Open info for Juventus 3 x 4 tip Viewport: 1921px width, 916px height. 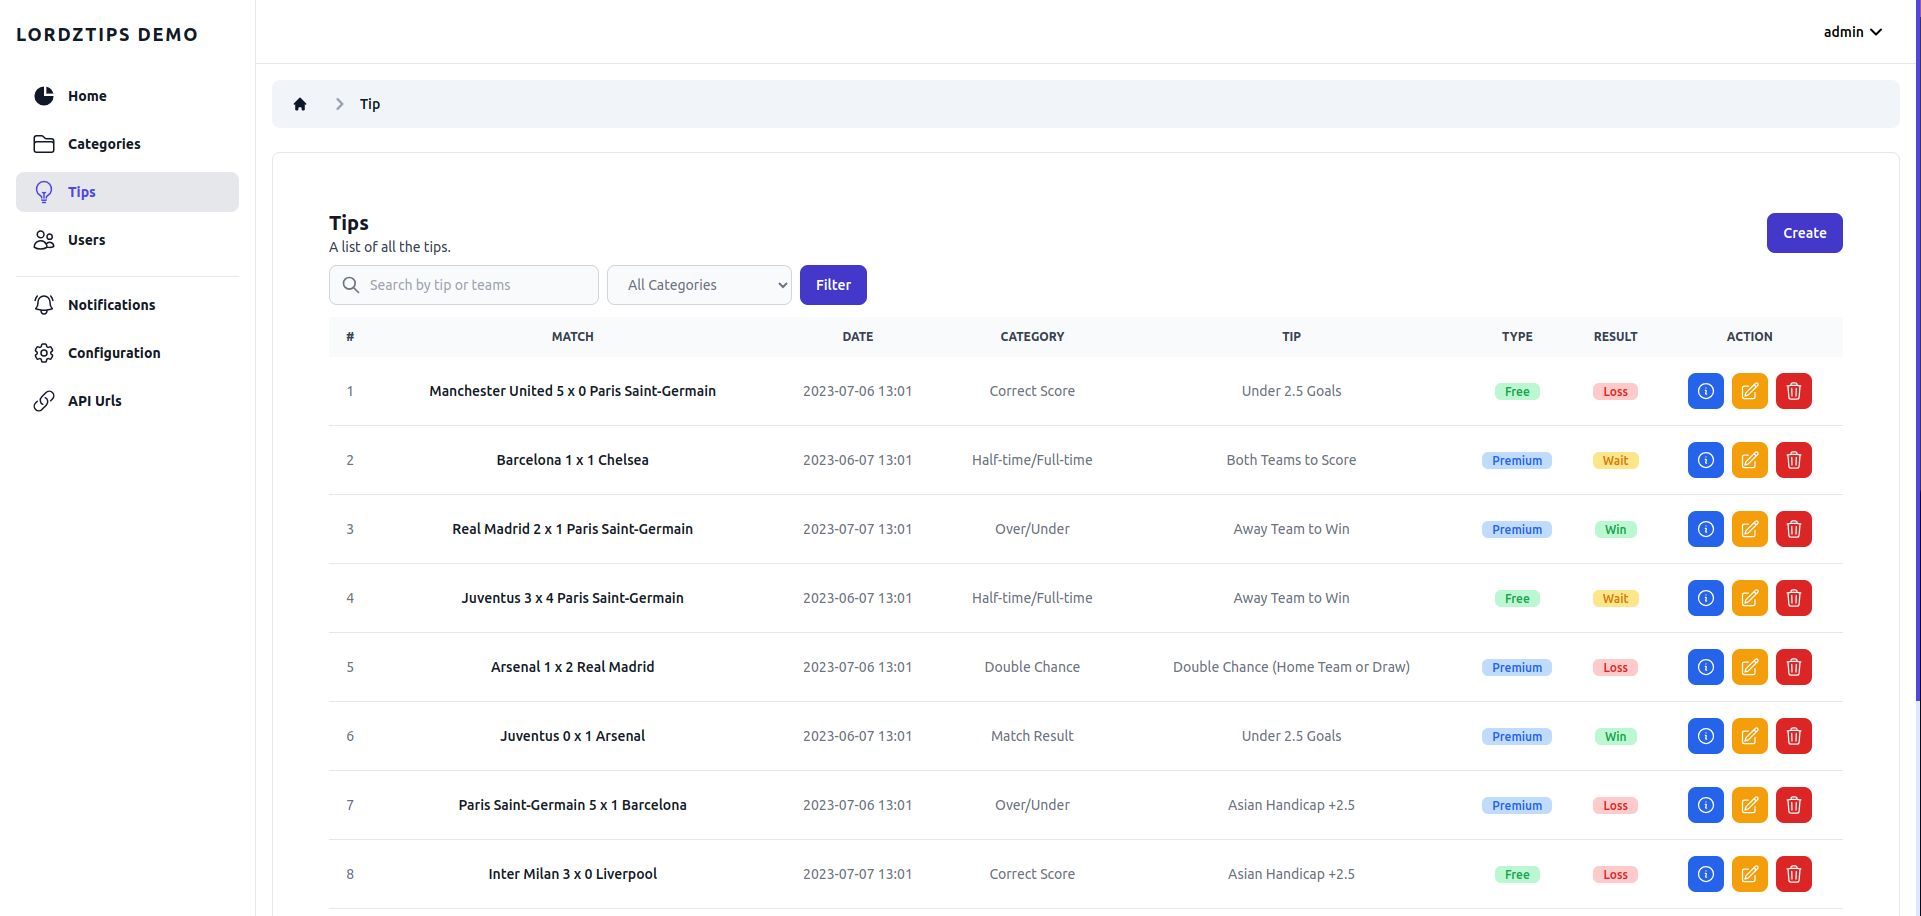tap(1705, 598)
